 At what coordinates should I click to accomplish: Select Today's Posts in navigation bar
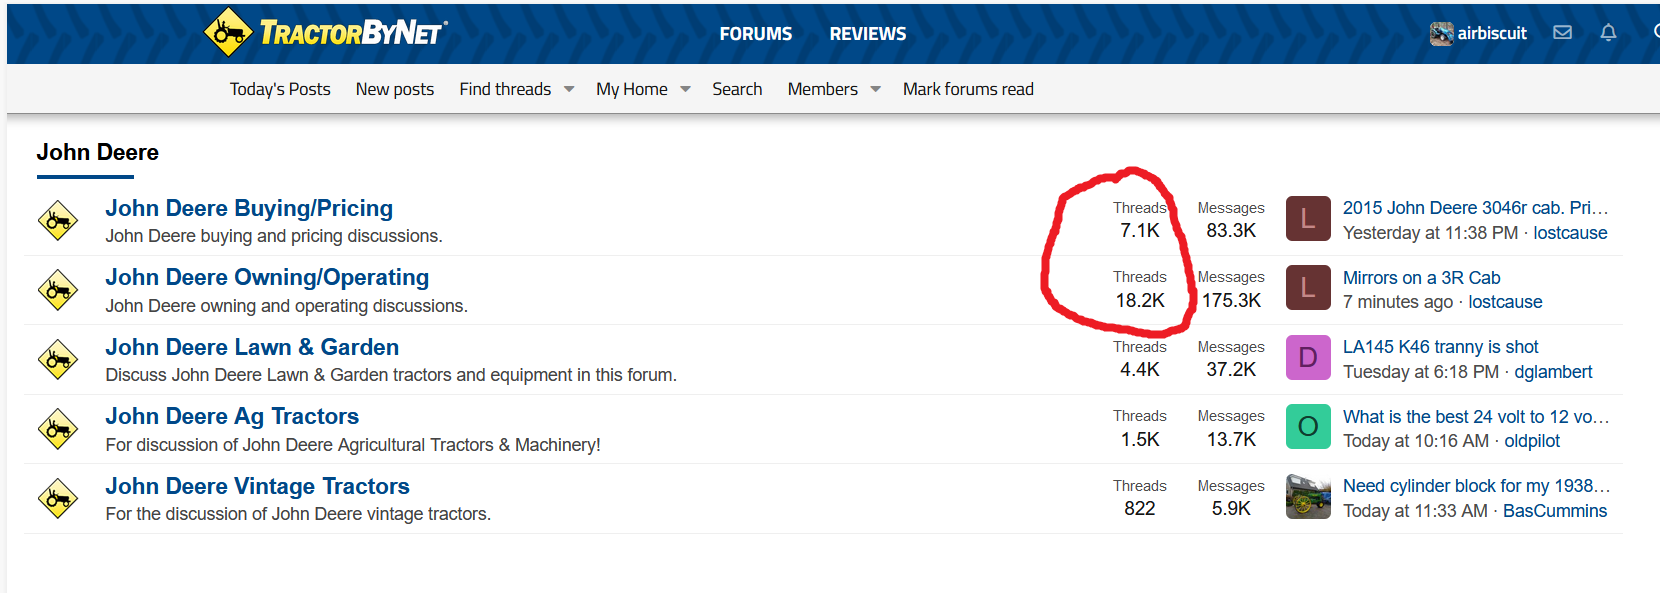click(280, 89)
